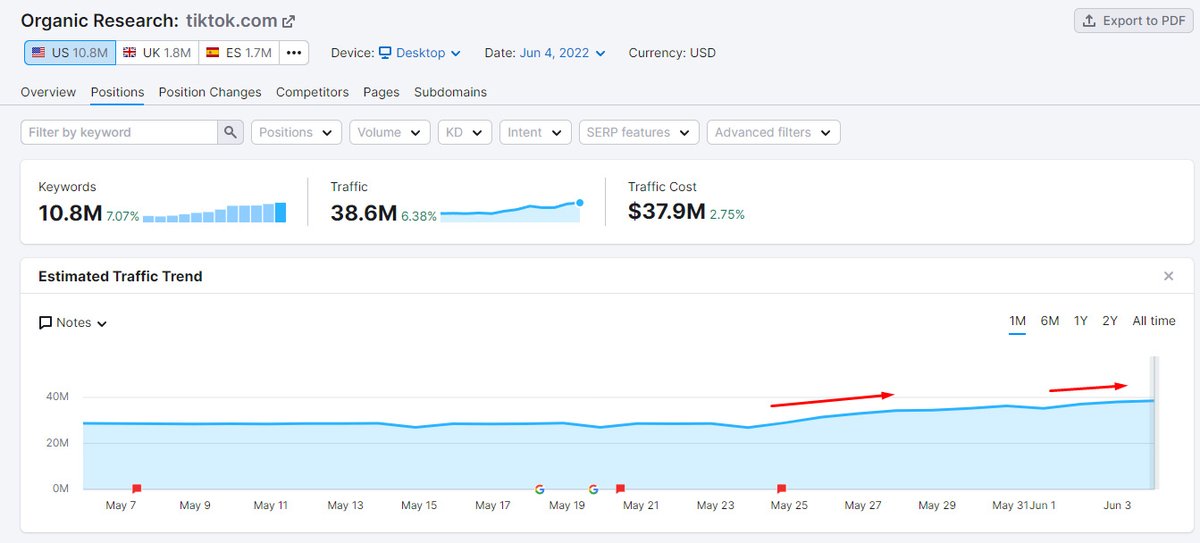
Task: Open the Date Jun 4, 2022 dropdown
Action: coord(562,53)
